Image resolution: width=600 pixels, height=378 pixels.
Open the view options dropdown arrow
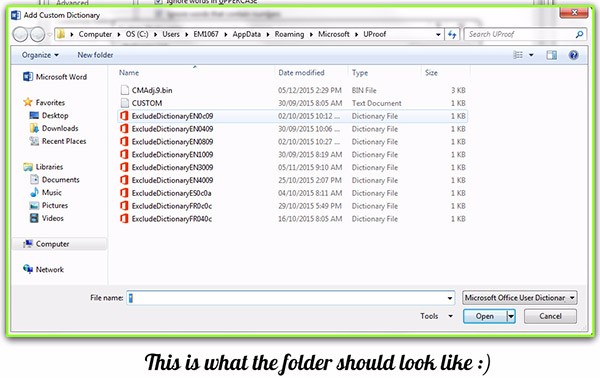pos(531,55)
